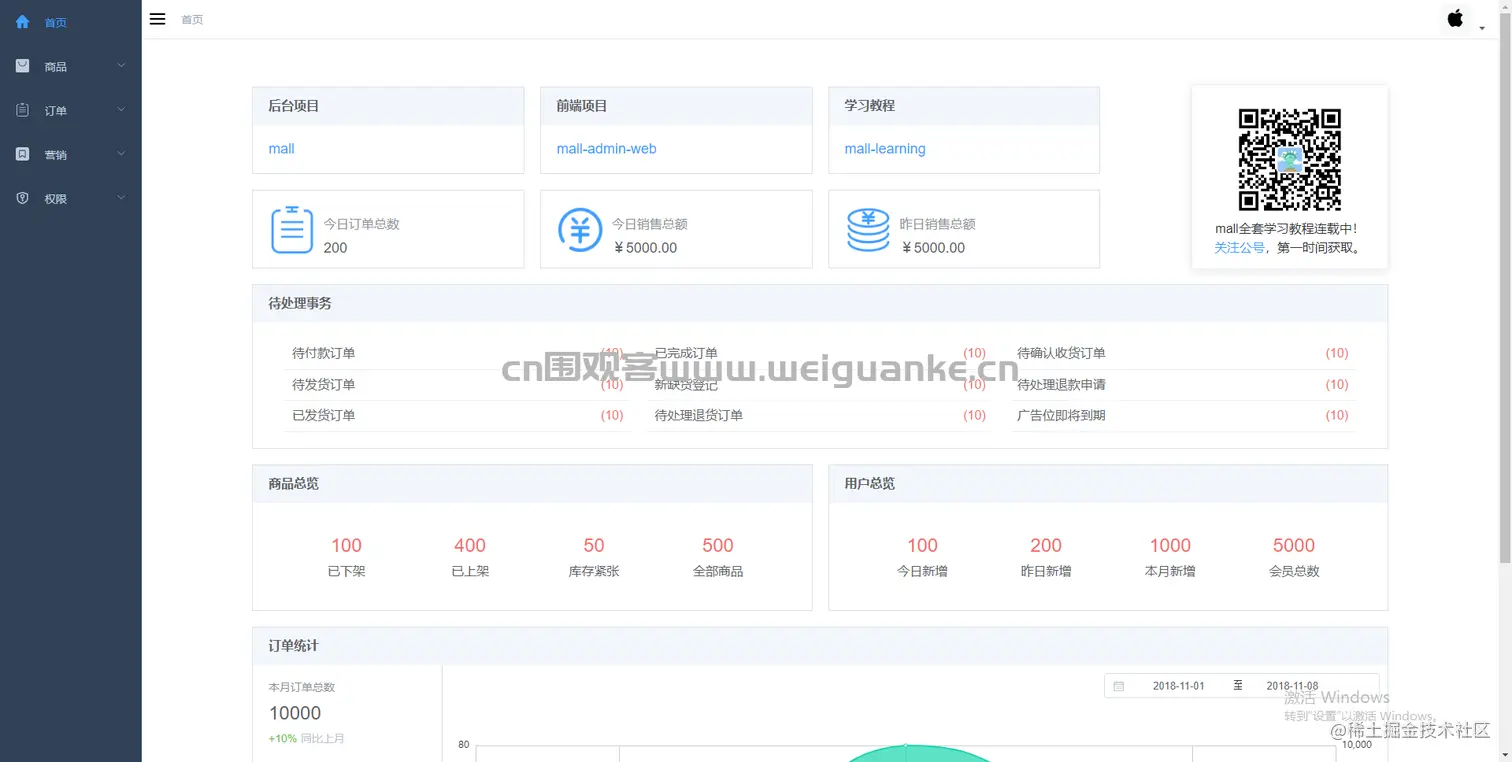Click the 今日销售总额 yen circle icon

(x=580, y=229)
